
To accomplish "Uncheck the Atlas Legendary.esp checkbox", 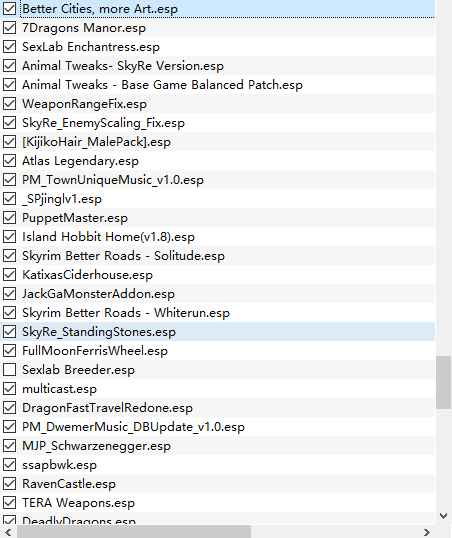I will pyautogui.click(x=9, y=161).
